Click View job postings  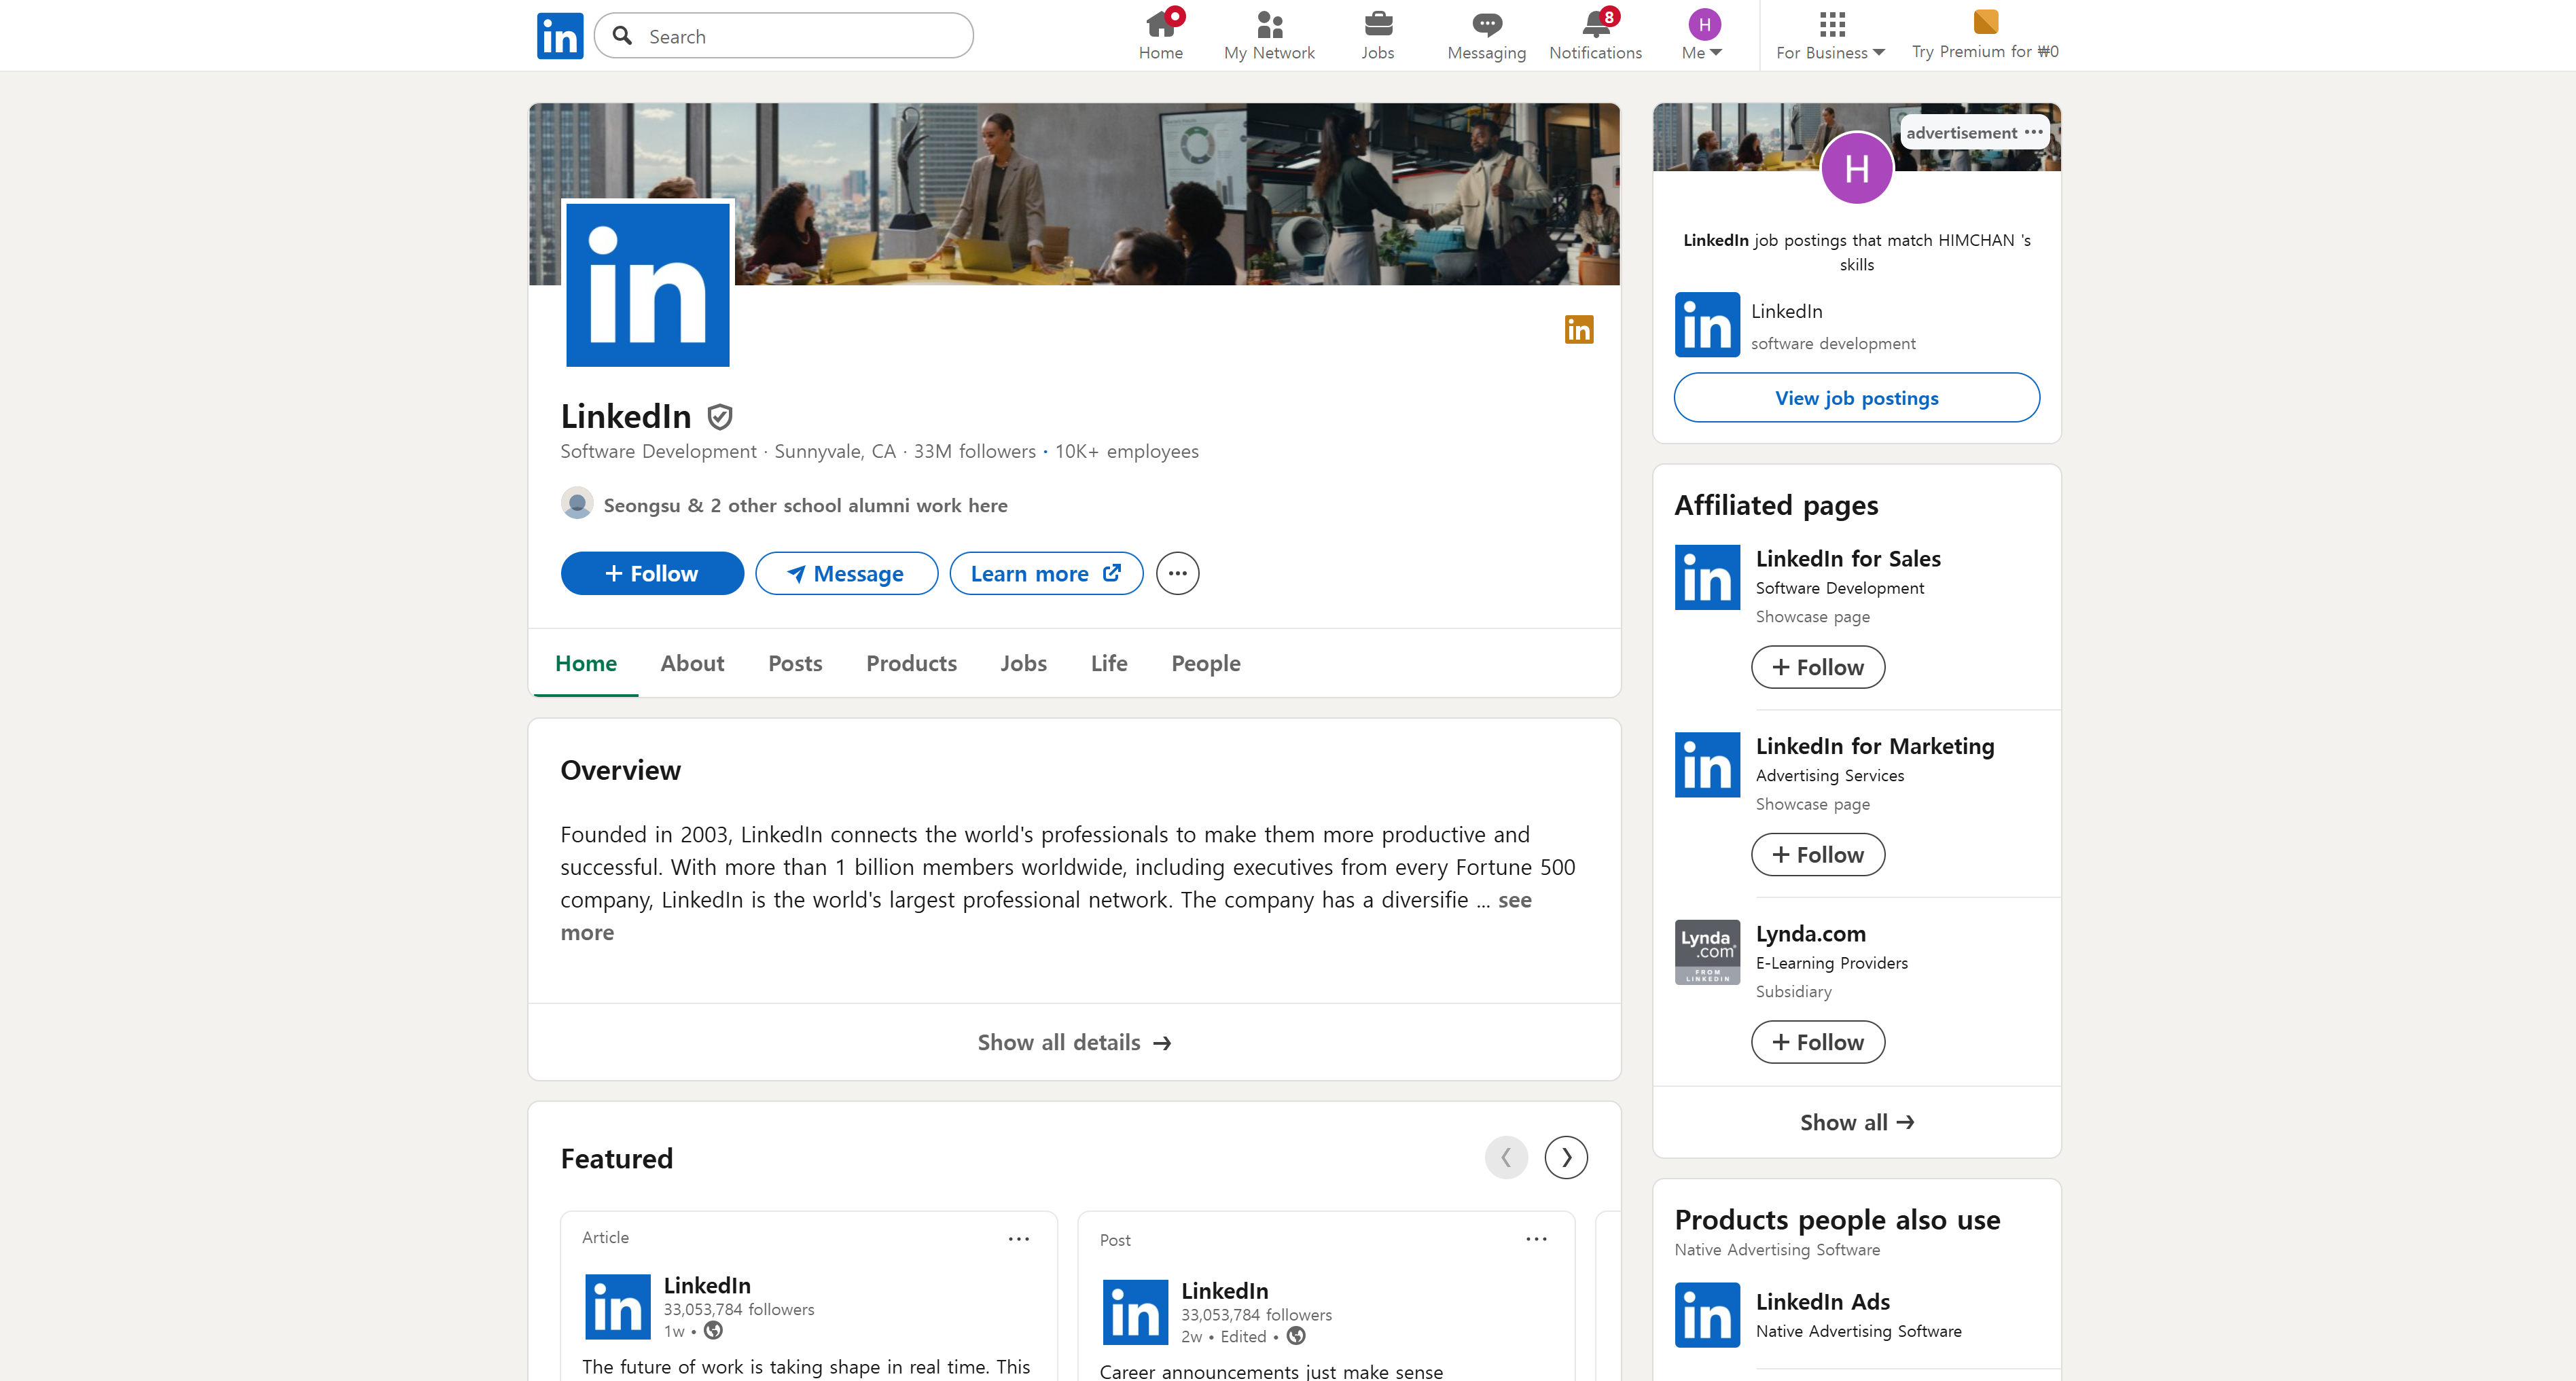pos(1856,397)
